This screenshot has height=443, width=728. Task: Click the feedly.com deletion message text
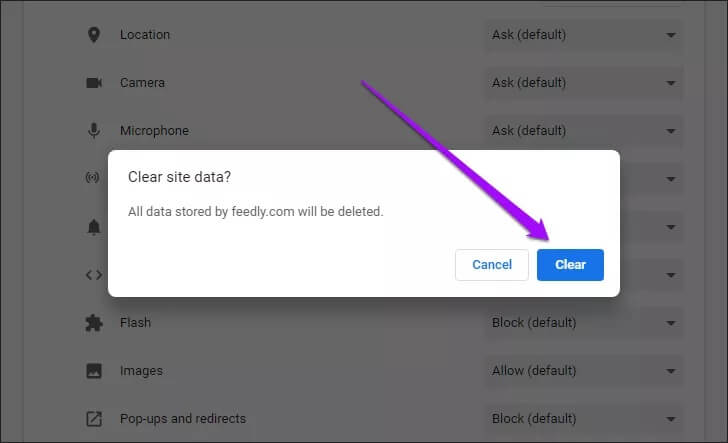coord(255,212)
